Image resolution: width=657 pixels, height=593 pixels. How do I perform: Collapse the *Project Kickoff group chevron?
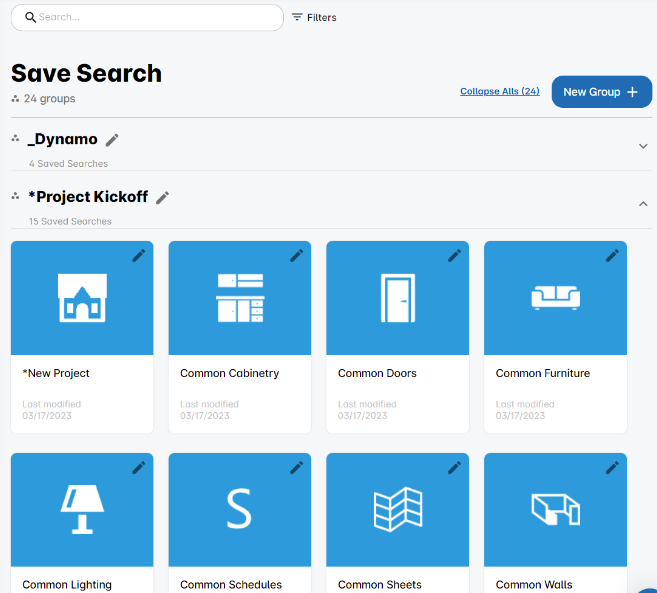(x=643, y=204)
